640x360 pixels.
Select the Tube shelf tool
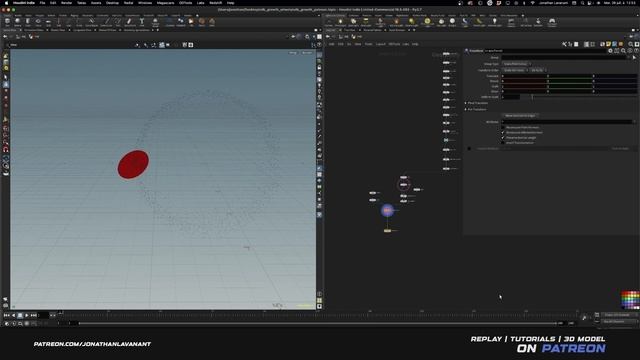pyautogui.click(x=28, y=22)
